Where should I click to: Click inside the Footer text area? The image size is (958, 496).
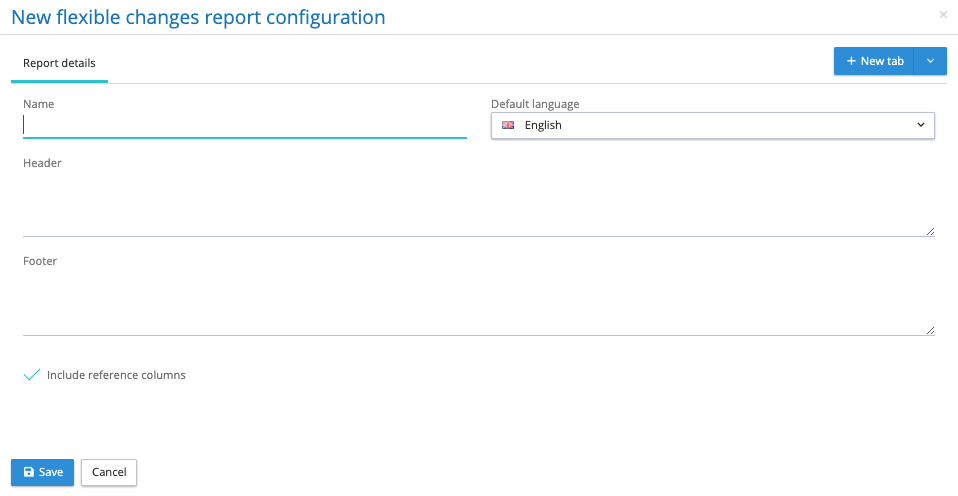point(478,303)
